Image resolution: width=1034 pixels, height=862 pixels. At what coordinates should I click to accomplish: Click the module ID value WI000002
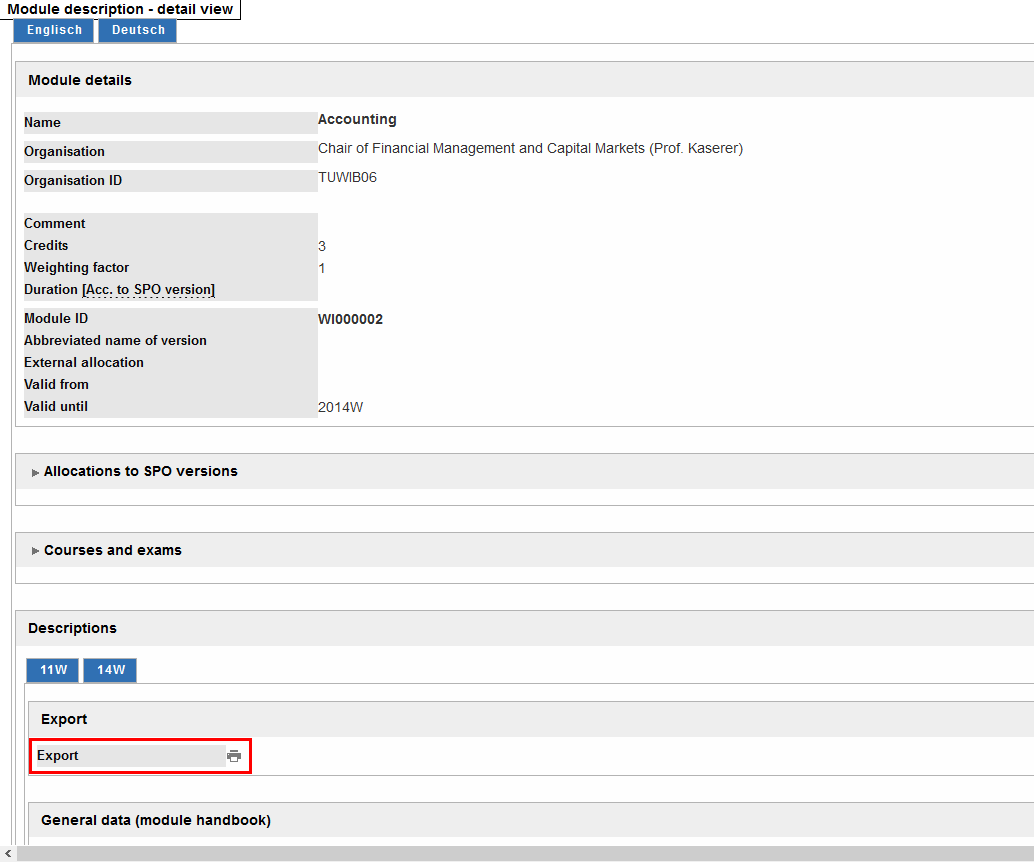tap(350, 320)
